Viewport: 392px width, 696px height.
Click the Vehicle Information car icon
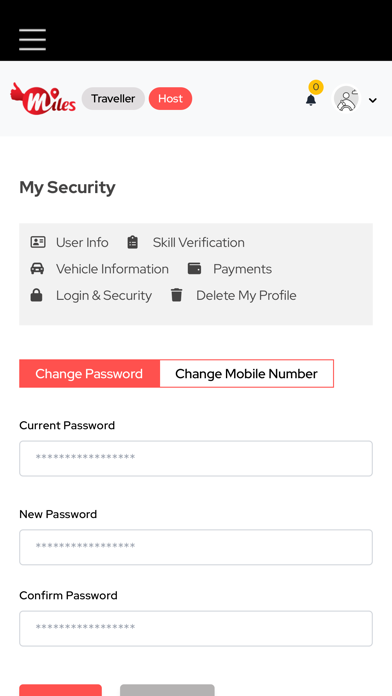pyautogui.click(x=37, y=269)
